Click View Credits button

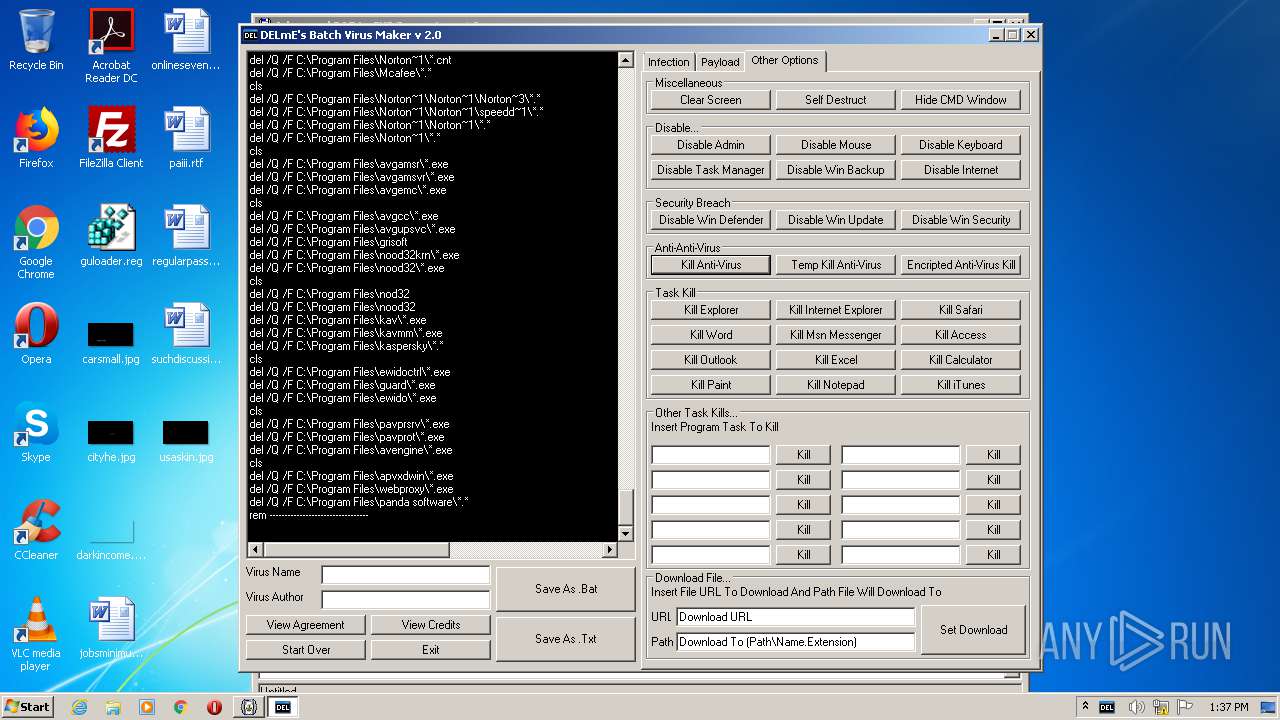pos(431,625)
